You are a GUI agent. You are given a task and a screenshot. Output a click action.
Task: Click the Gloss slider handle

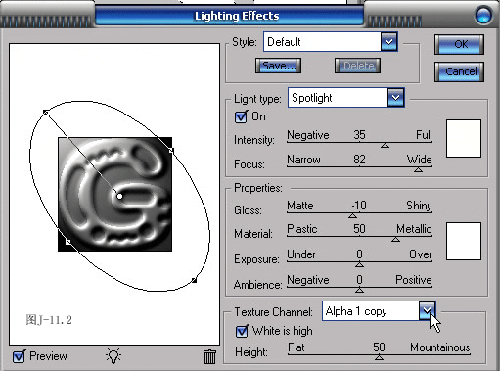click(x=352, y=216)
